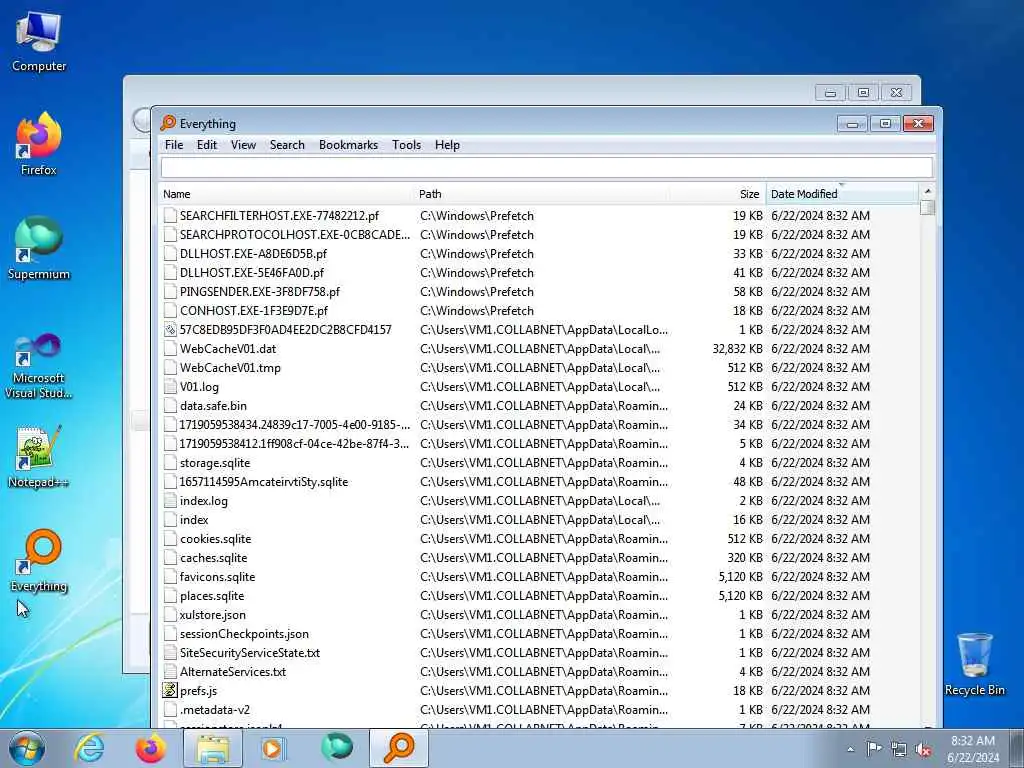The image size is (1024, 768).
Task: Sort by the Size column header
Action: pos(717,194)
